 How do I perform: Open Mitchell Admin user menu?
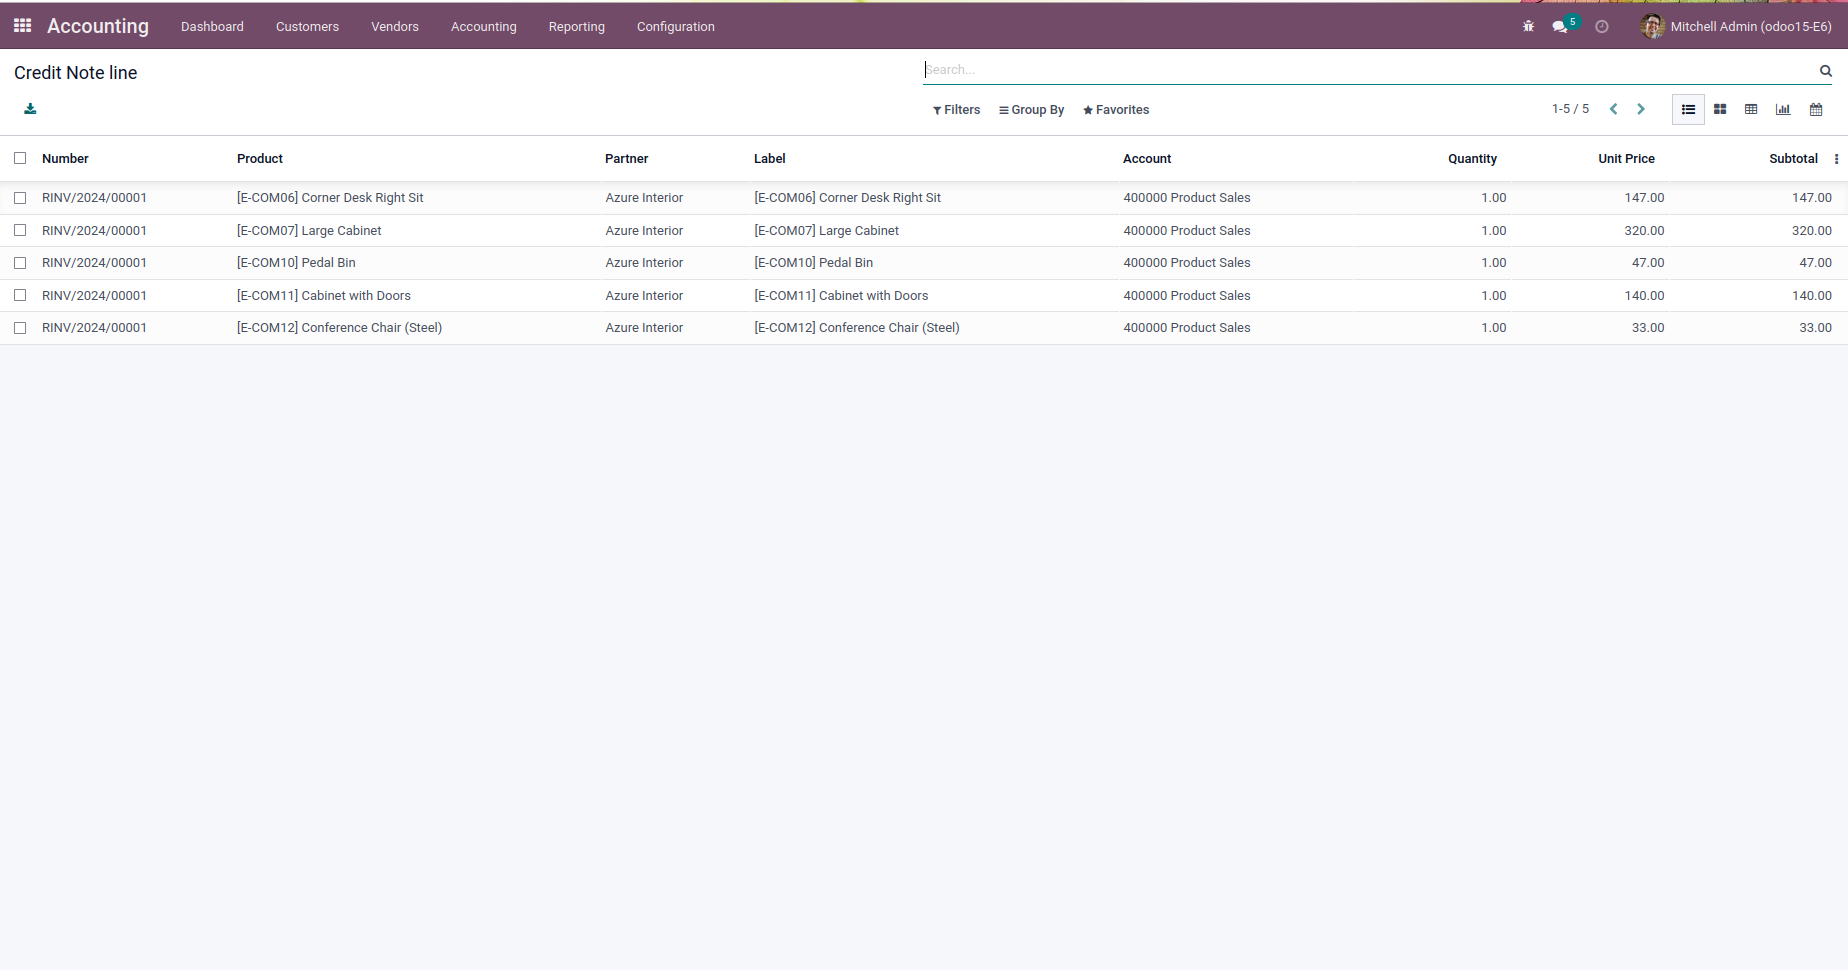(x=1736, y=27)
